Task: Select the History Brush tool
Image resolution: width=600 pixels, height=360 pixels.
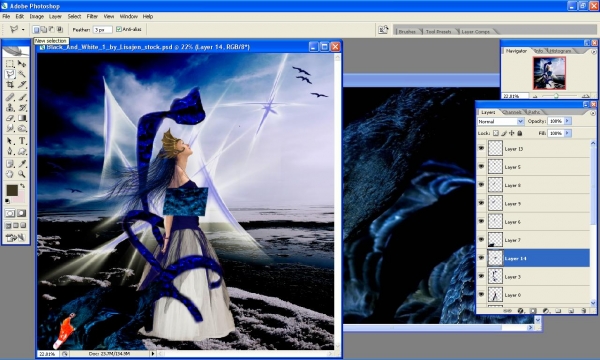Action: (x=22, y=108)
